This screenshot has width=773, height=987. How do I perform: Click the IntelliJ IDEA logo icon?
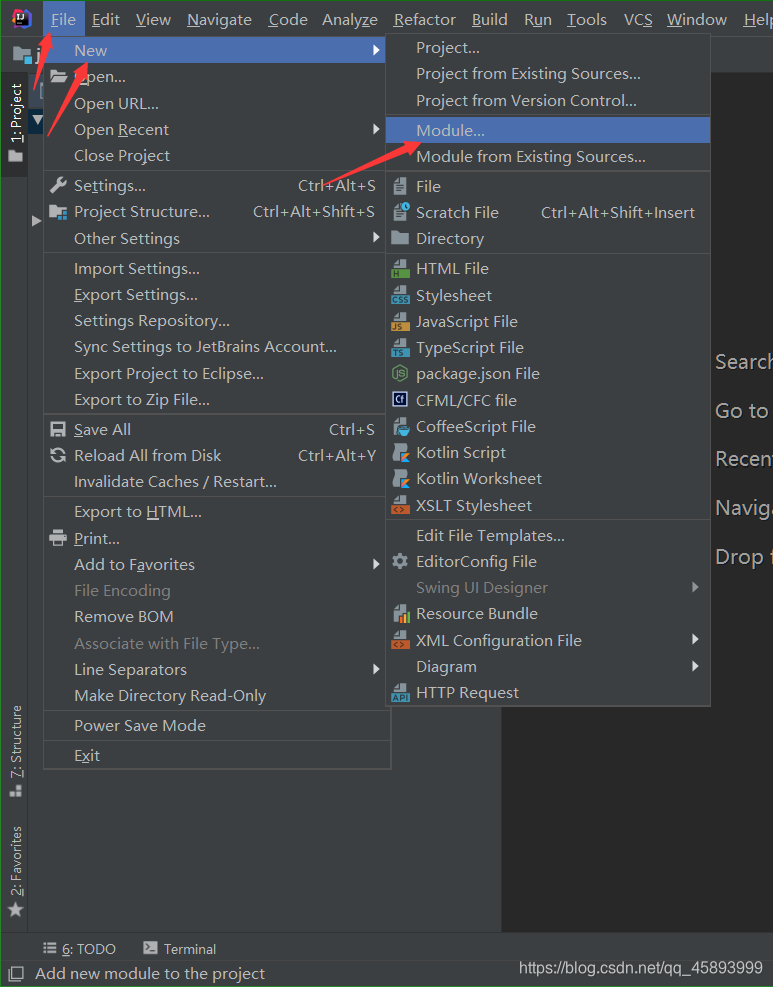21,18
